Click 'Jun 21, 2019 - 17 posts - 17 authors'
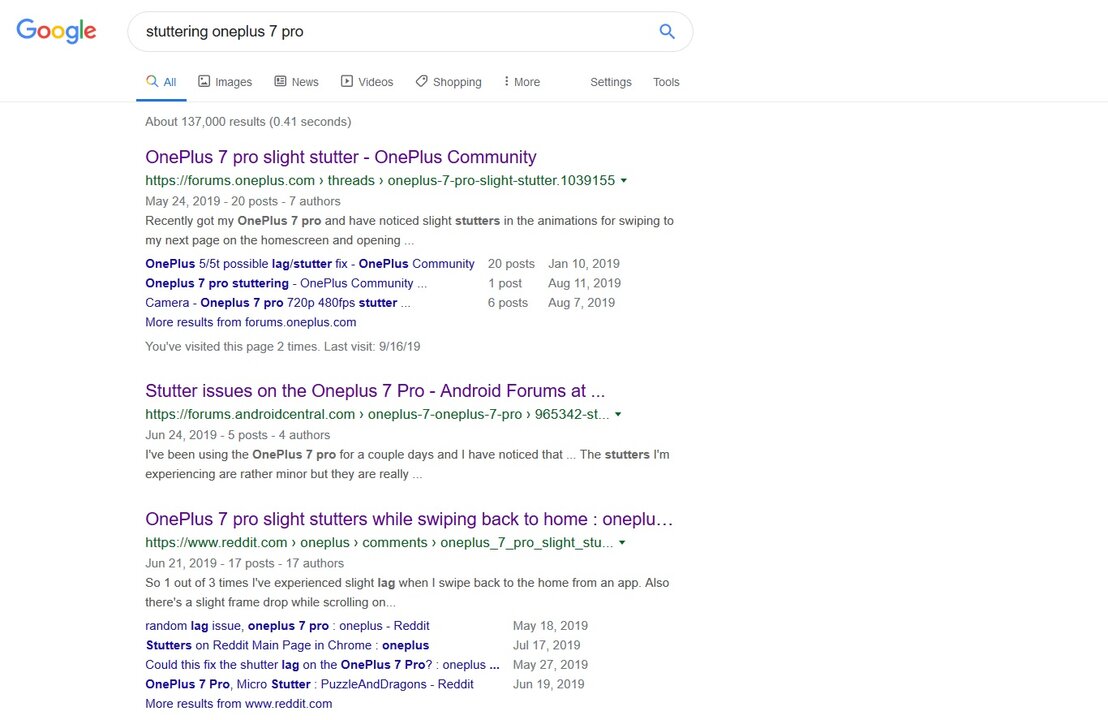The image size is (1108, 720). click(x=244, y=563)
